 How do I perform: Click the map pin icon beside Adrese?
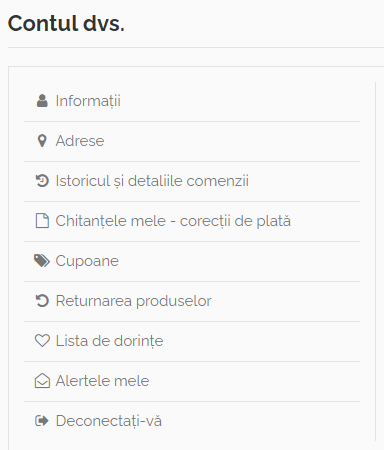click(x=42, y=141)
